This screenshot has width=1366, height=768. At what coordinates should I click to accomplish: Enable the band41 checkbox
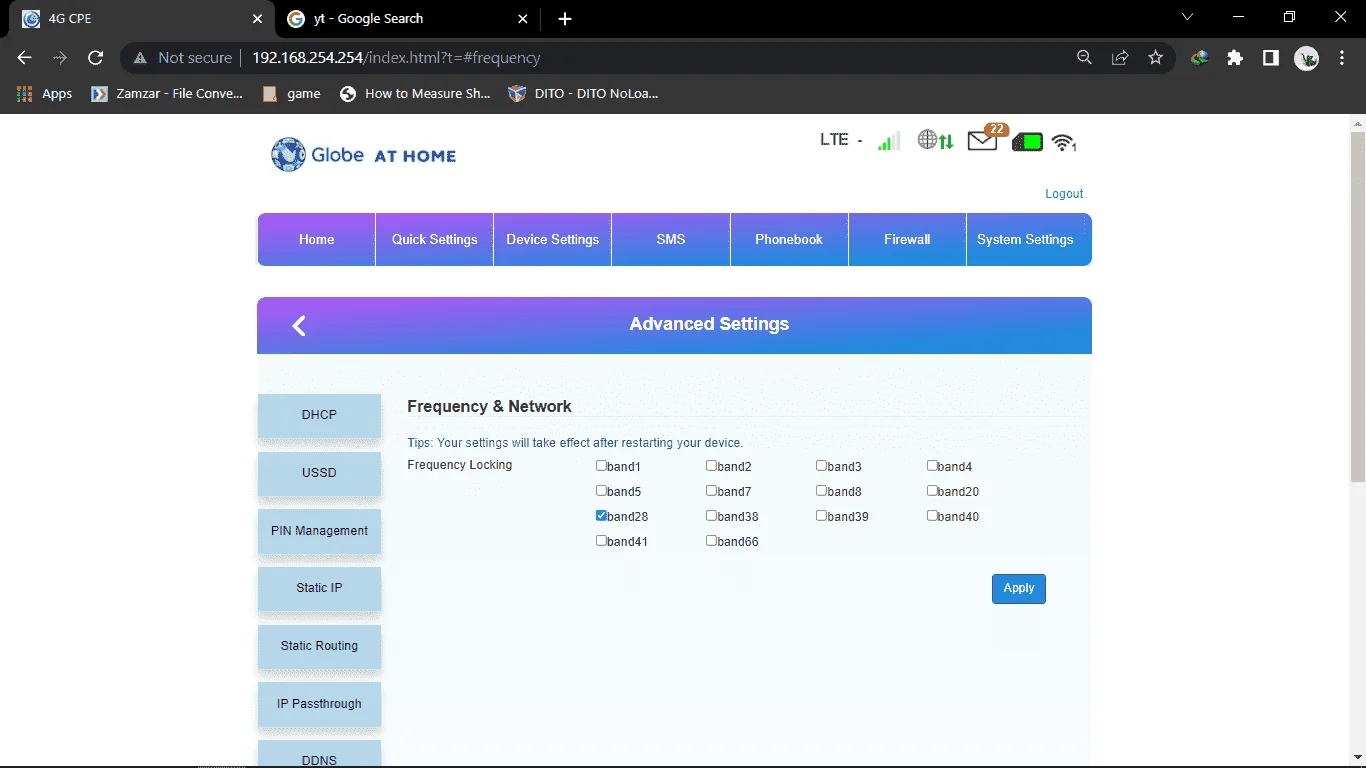click(x=601, y=540)
